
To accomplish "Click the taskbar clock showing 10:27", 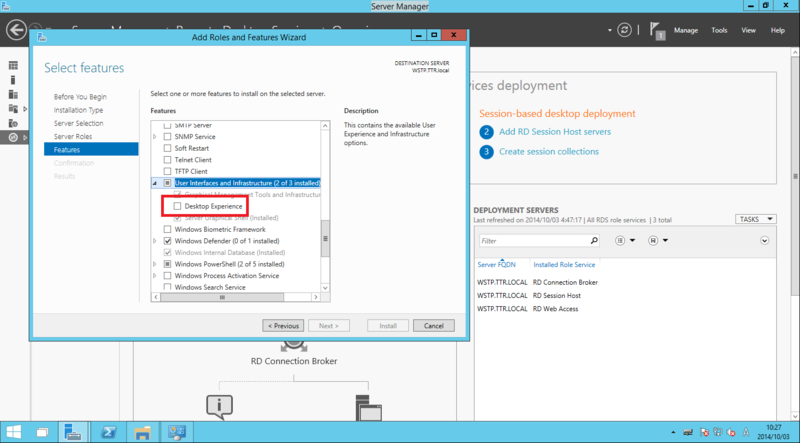I will point(773,432).
